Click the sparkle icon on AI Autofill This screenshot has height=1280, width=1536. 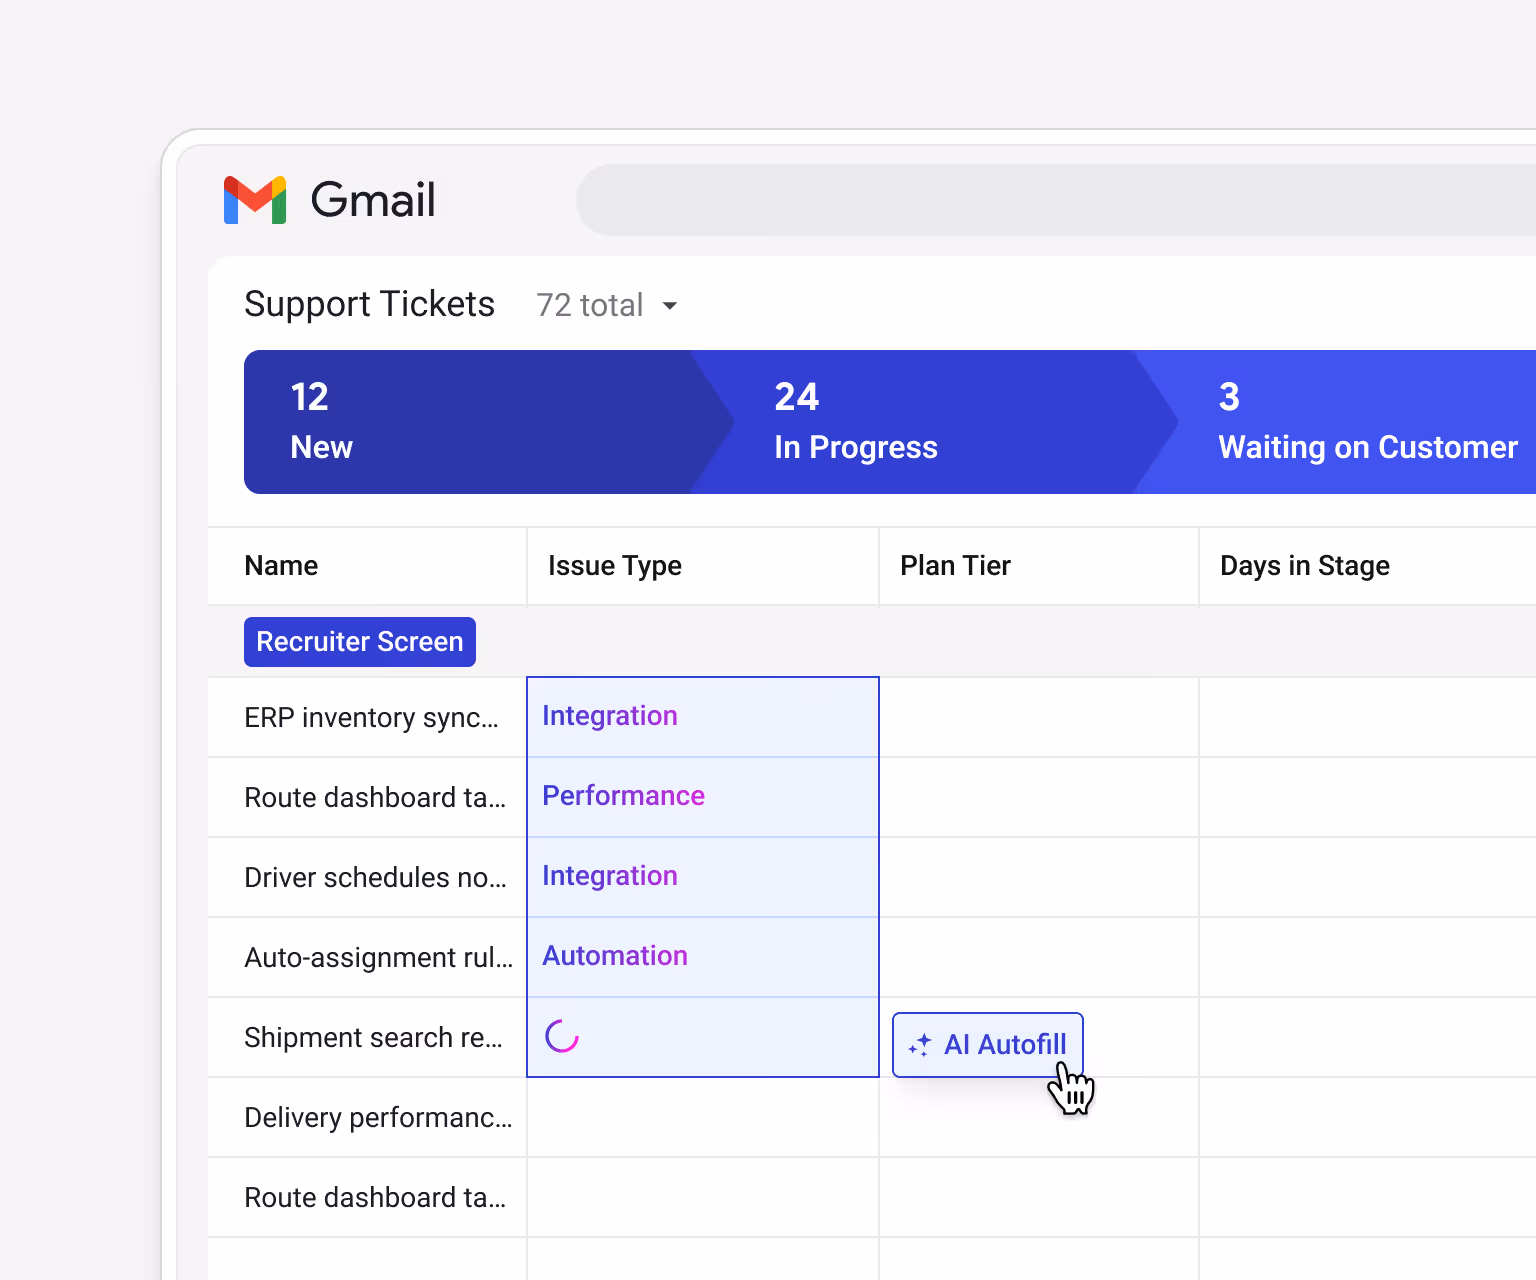[x=920, y=1045]
